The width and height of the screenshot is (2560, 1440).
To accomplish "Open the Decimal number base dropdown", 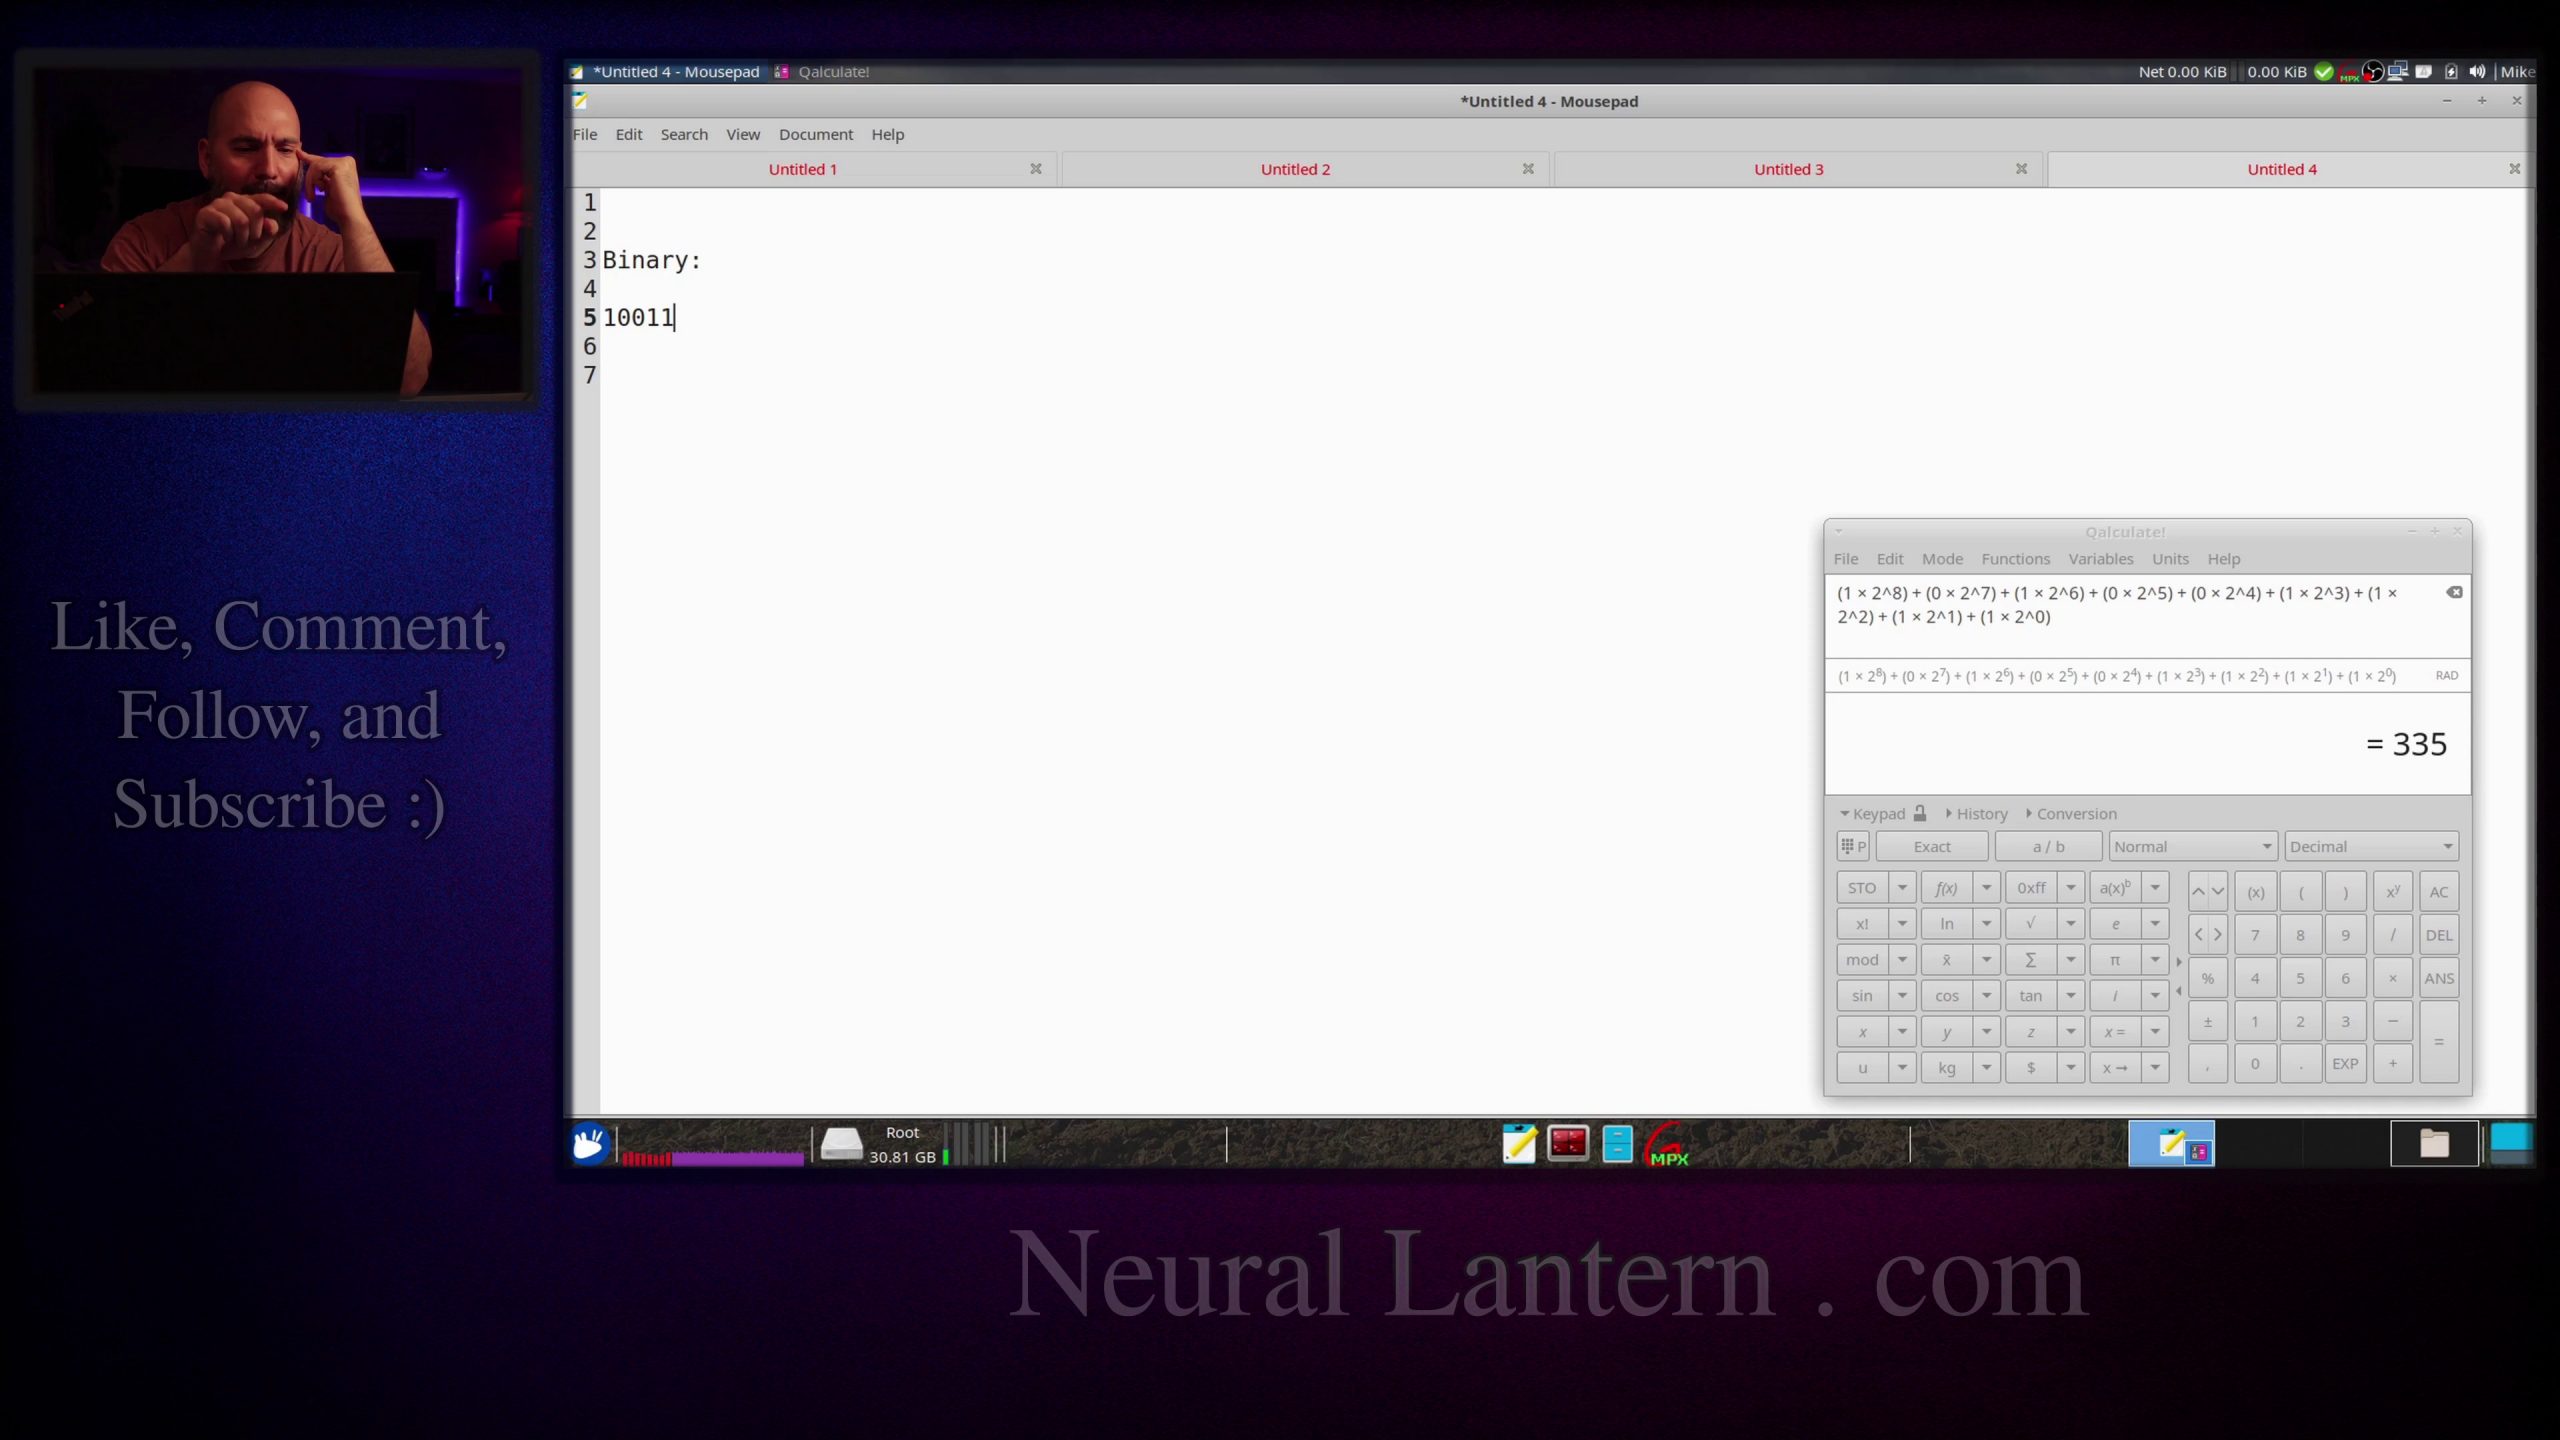I will click(2371, 847).
